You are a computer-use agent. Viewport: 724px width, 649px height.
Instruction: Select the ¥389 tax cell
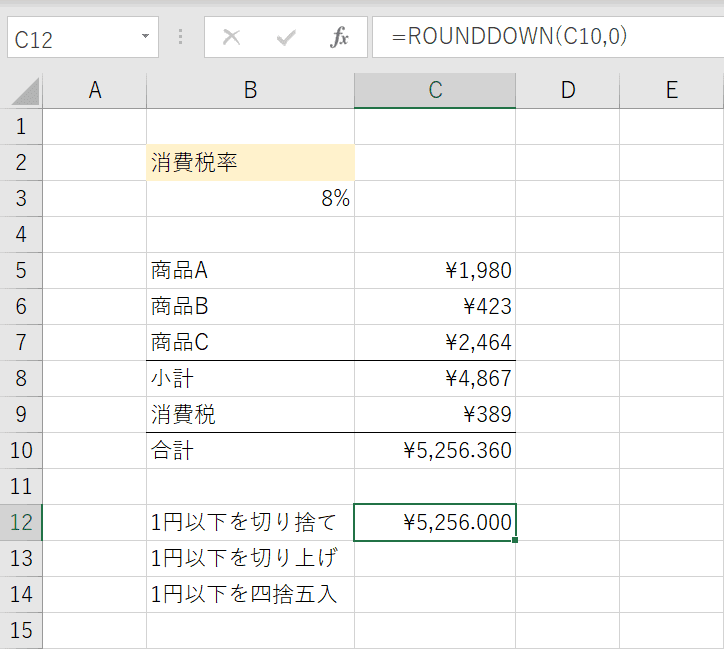(435, 415)
